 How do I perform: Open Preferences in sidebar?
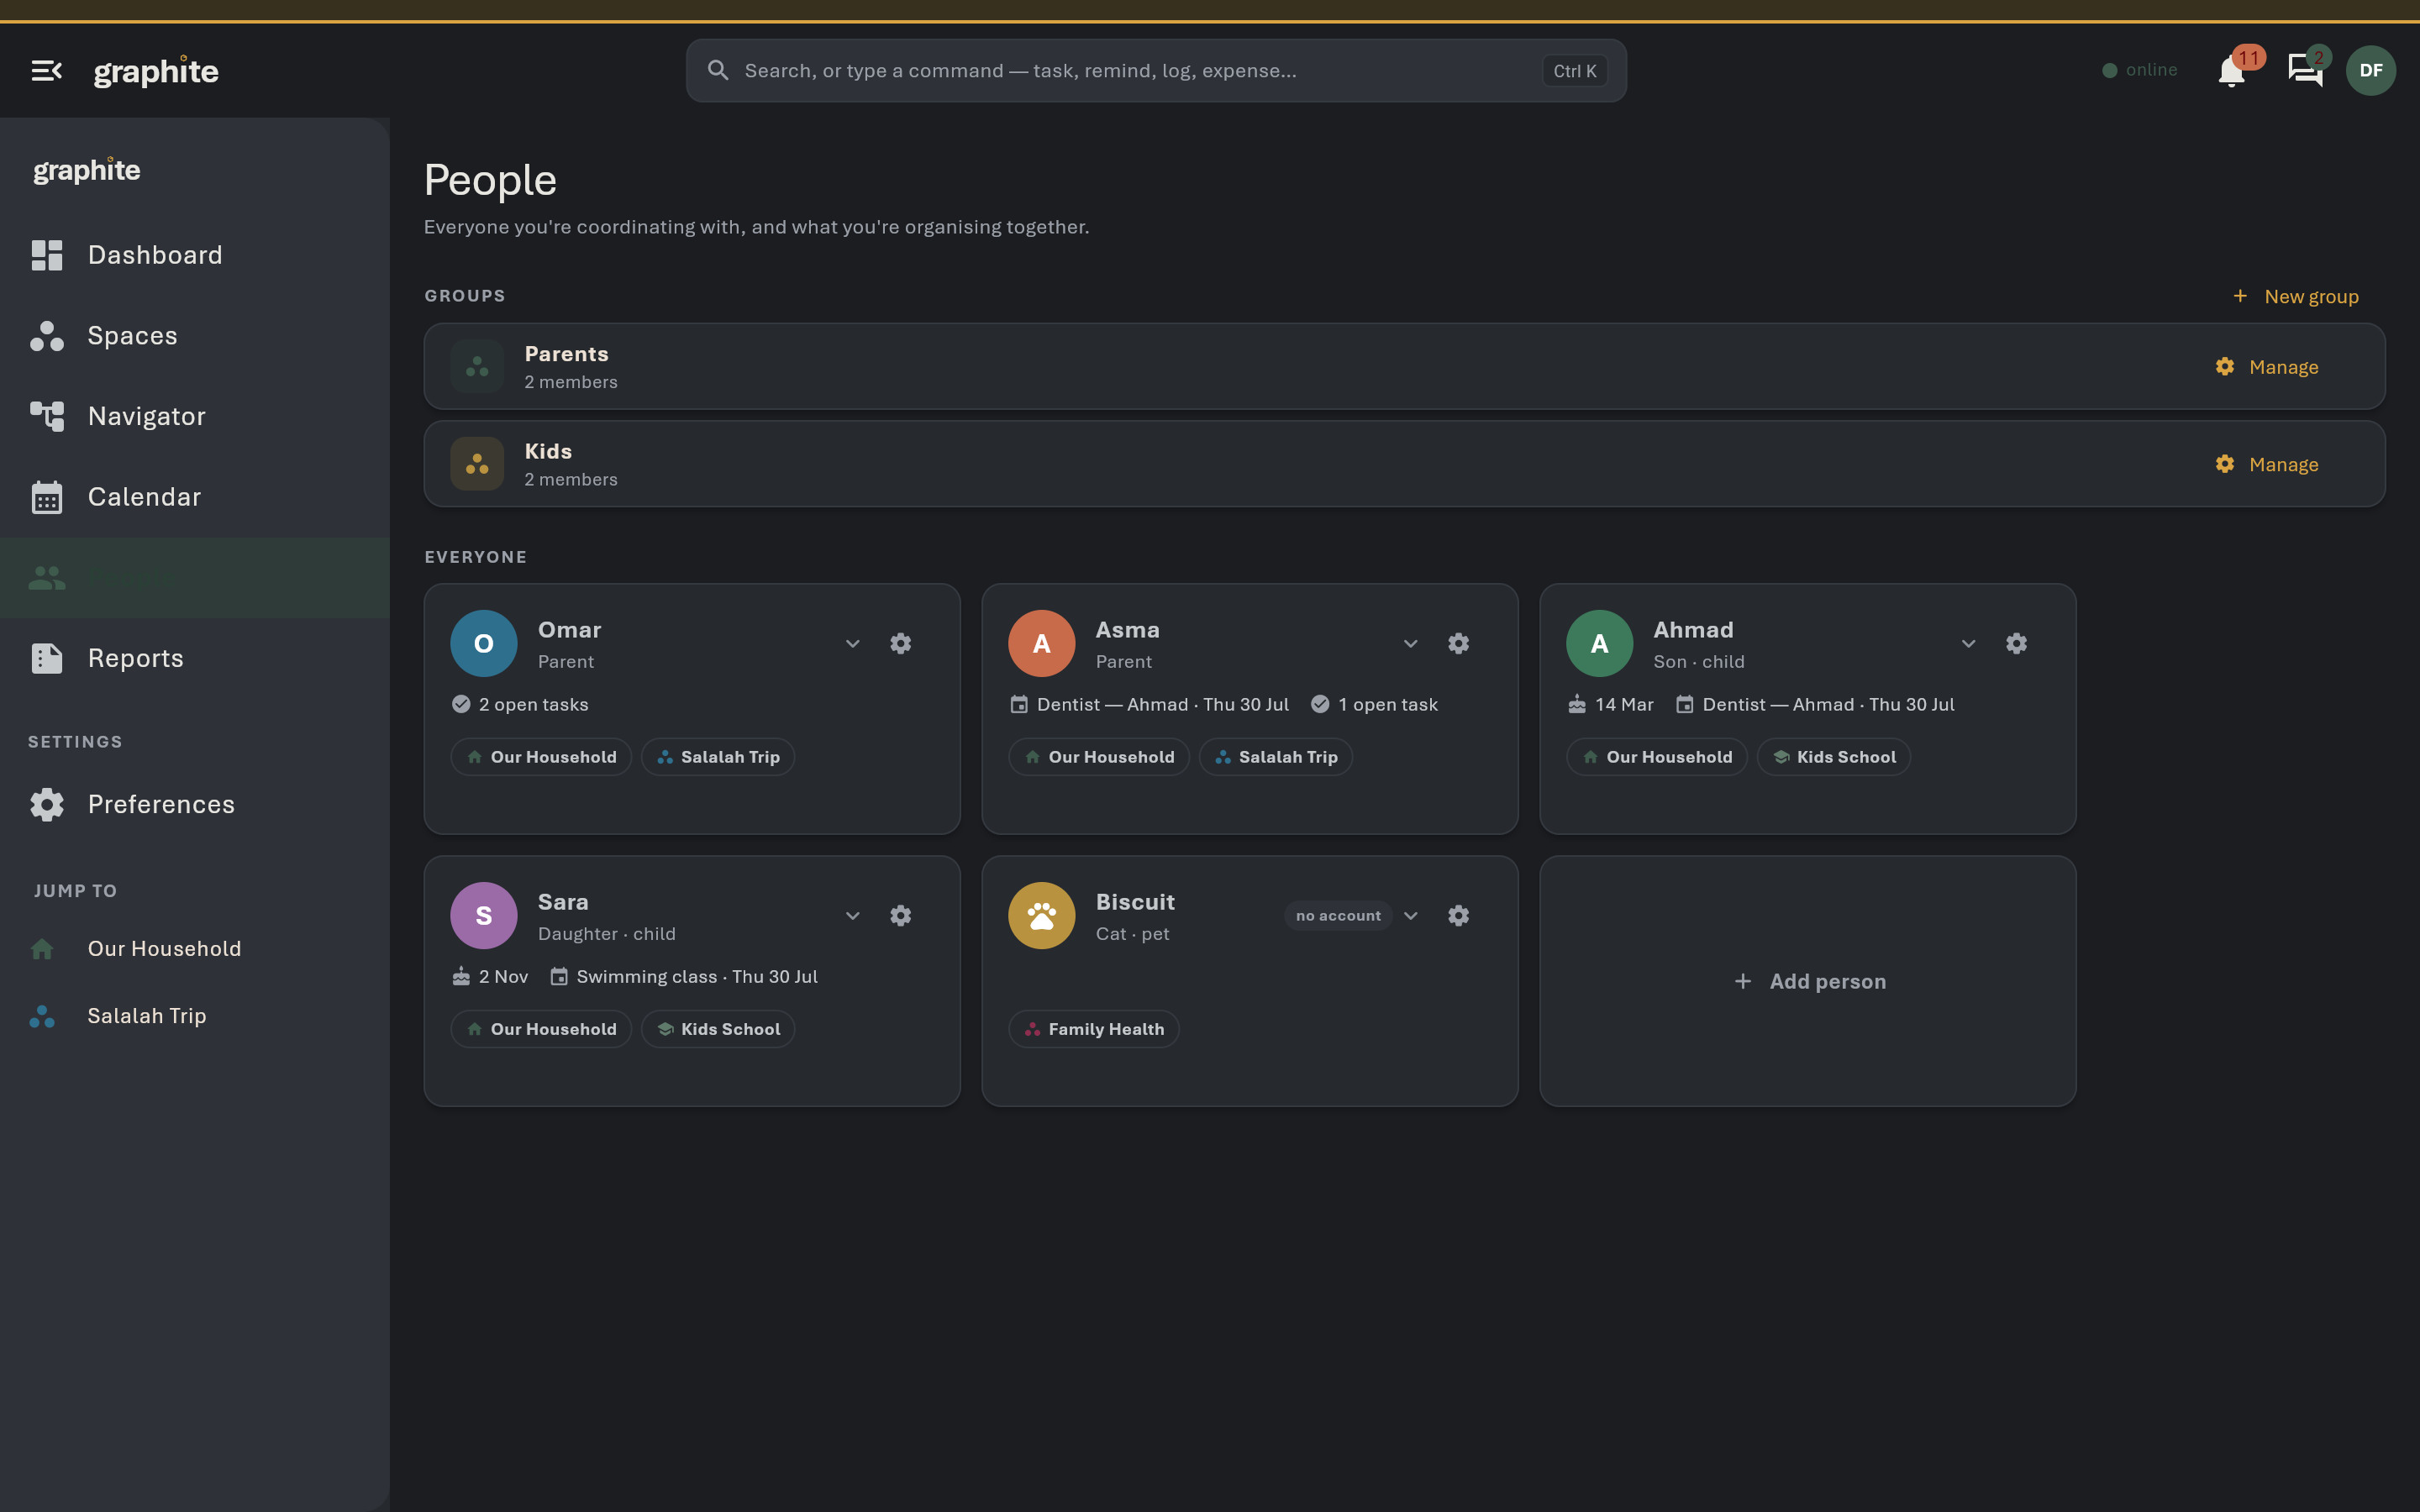pyautogui.click(x=195, y=804)
